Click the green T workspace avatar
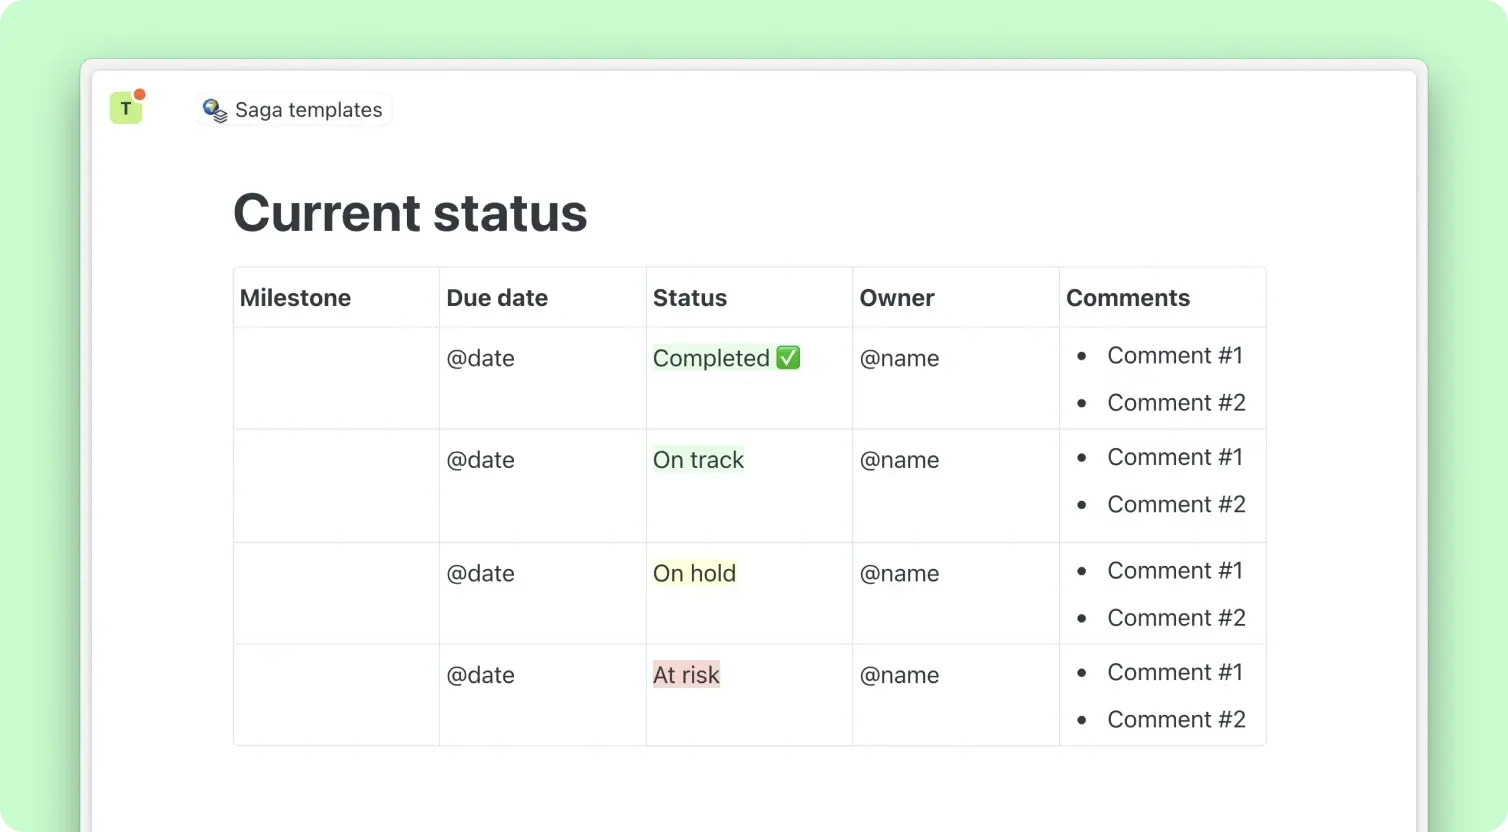Screen dimensions: 1508x832 (x=126, y=108)
